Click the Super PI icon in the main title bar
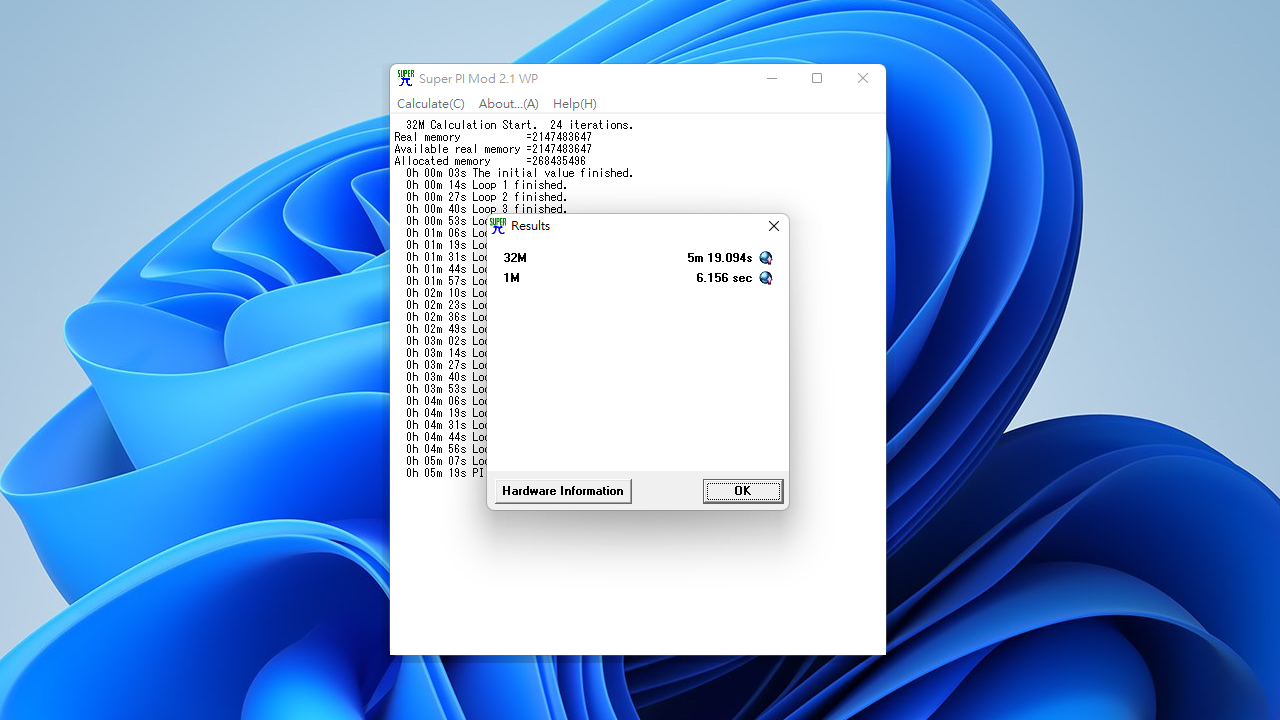Image resolution: width=1280 pixels, height=720 pixels. coord(406,78)
